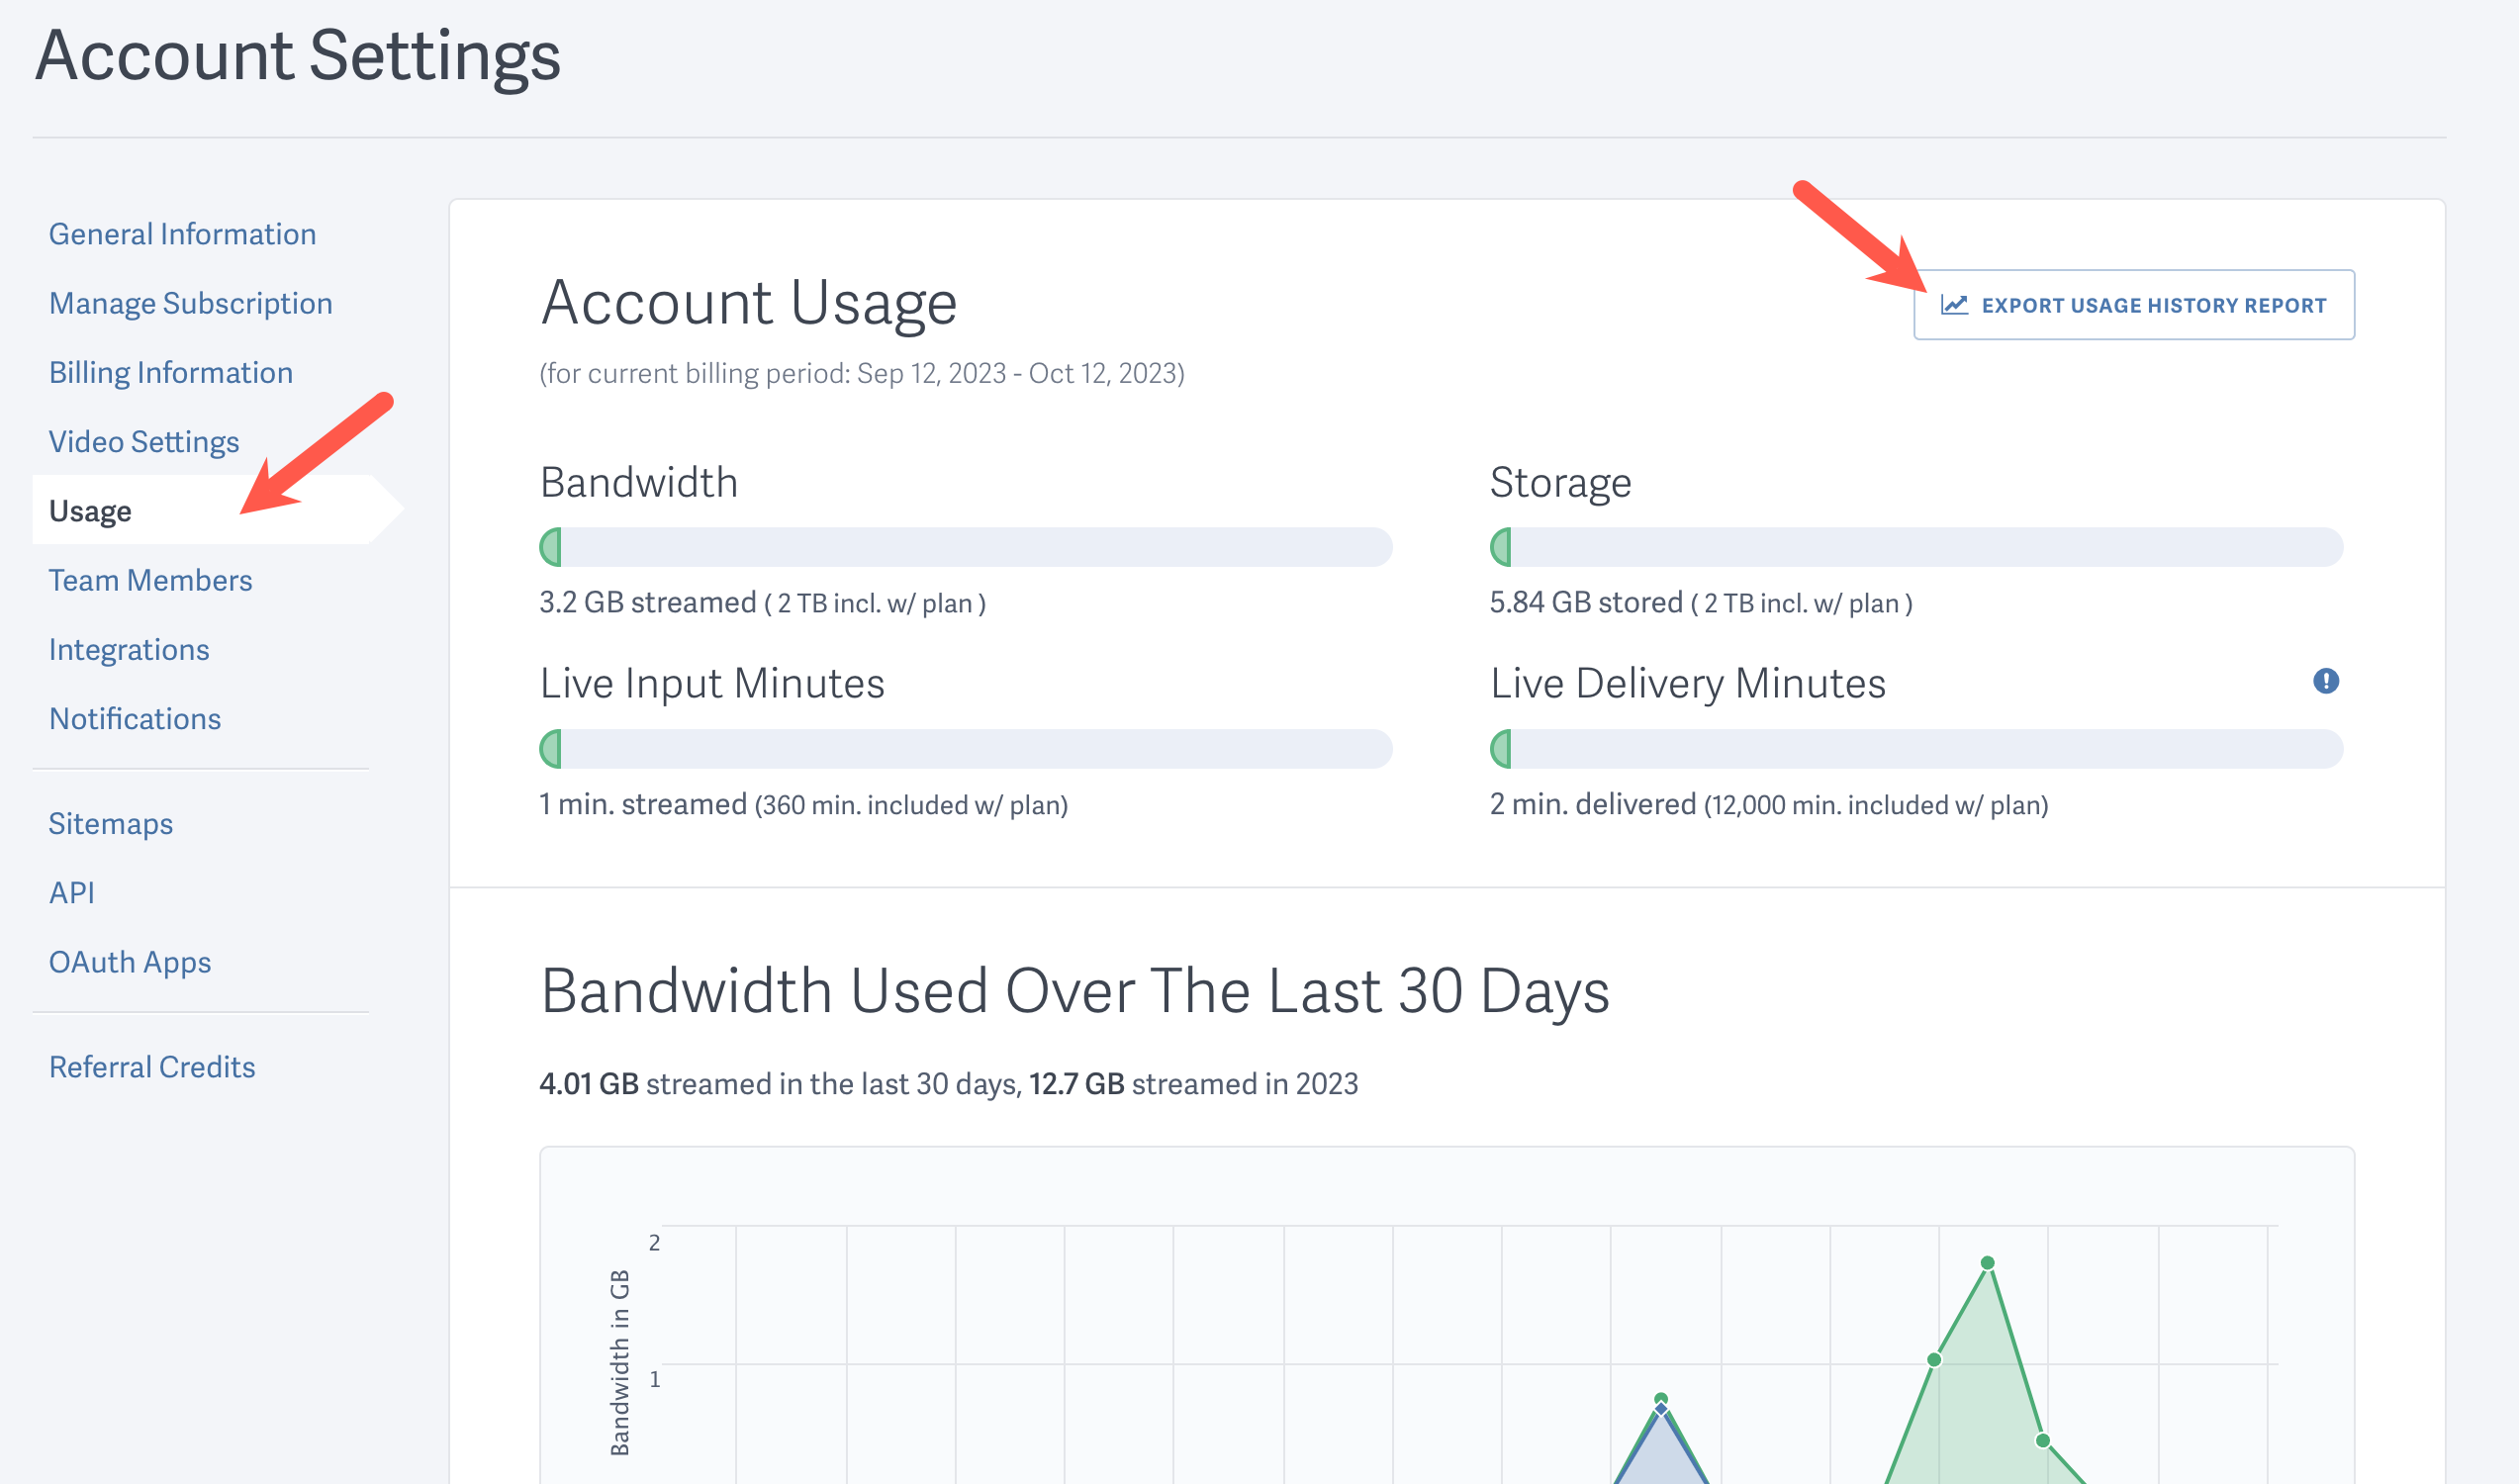Open OAuth Apps

point(129,961)
